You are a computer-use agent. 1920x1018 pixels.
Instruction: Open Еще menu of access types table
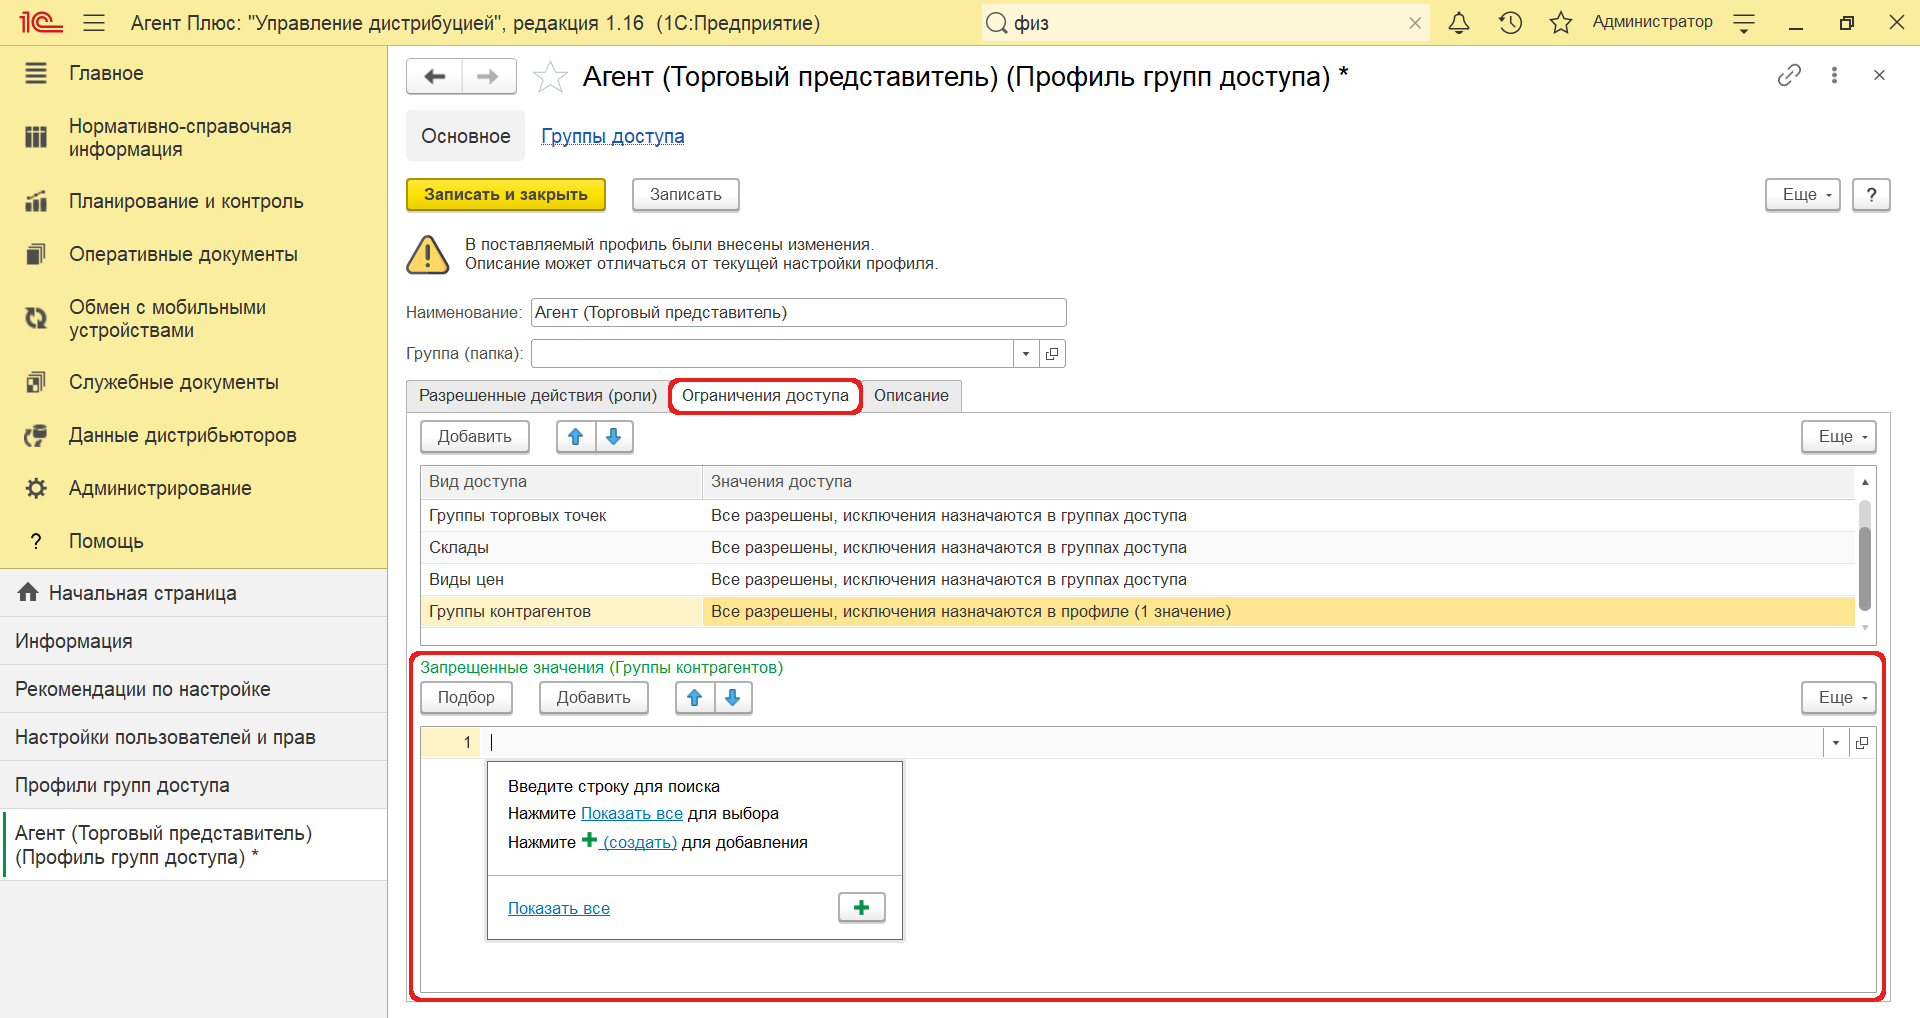click(1839, 436)
